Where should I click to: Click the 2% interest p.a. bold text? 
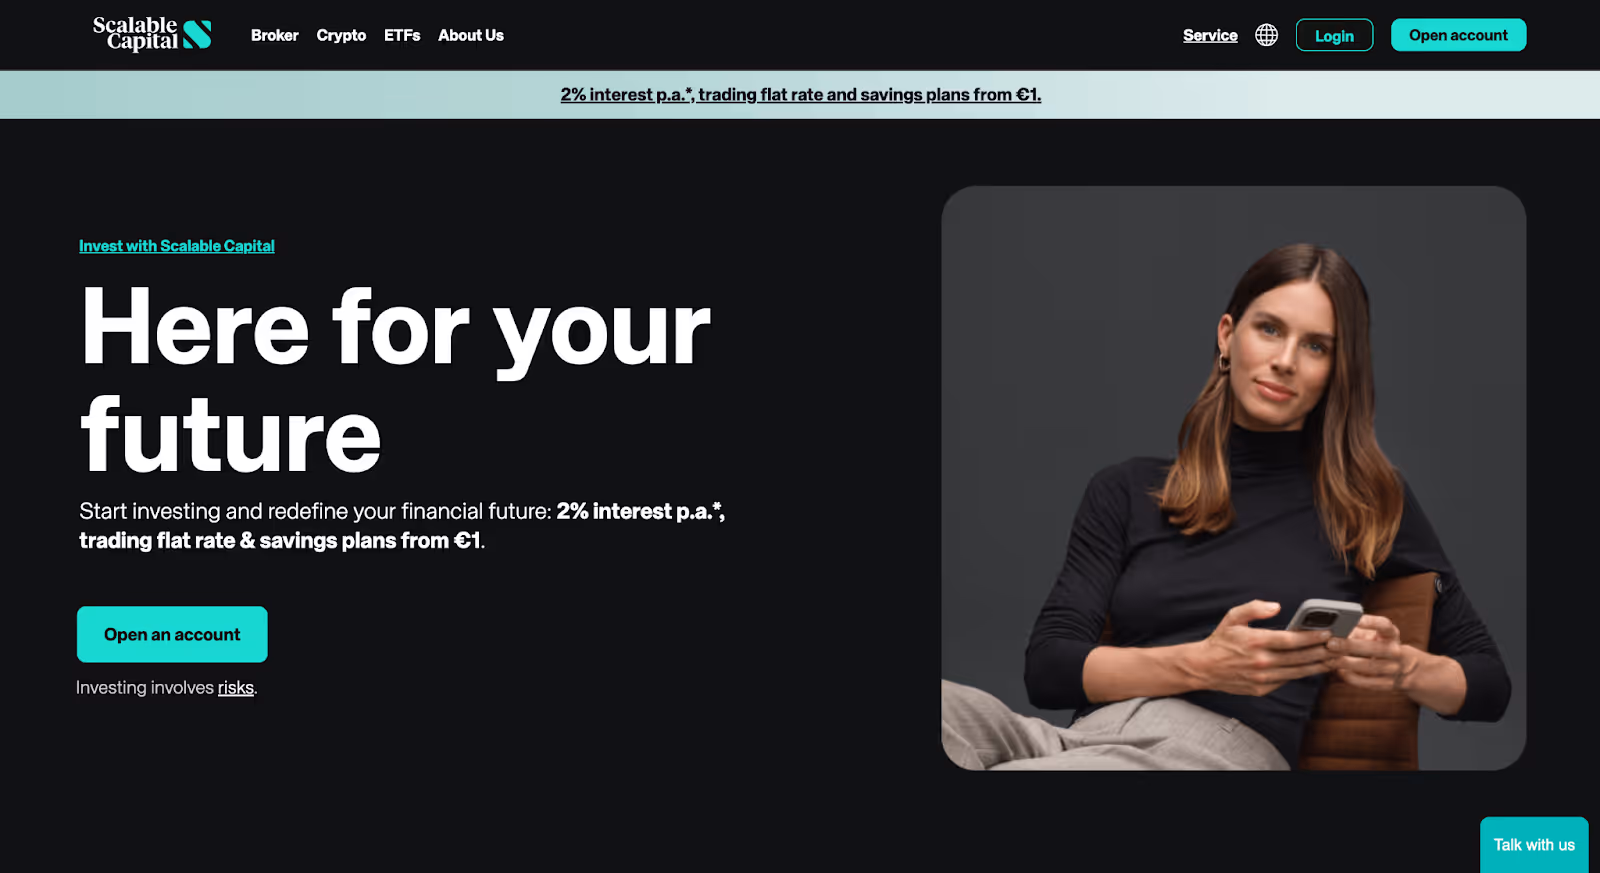(640, 511)
